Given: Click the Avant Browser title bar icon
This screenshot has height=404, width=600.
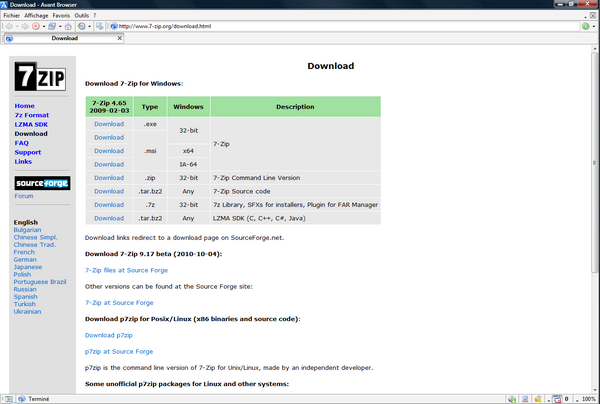Looking at the screenshot, I should coord(4,5).
